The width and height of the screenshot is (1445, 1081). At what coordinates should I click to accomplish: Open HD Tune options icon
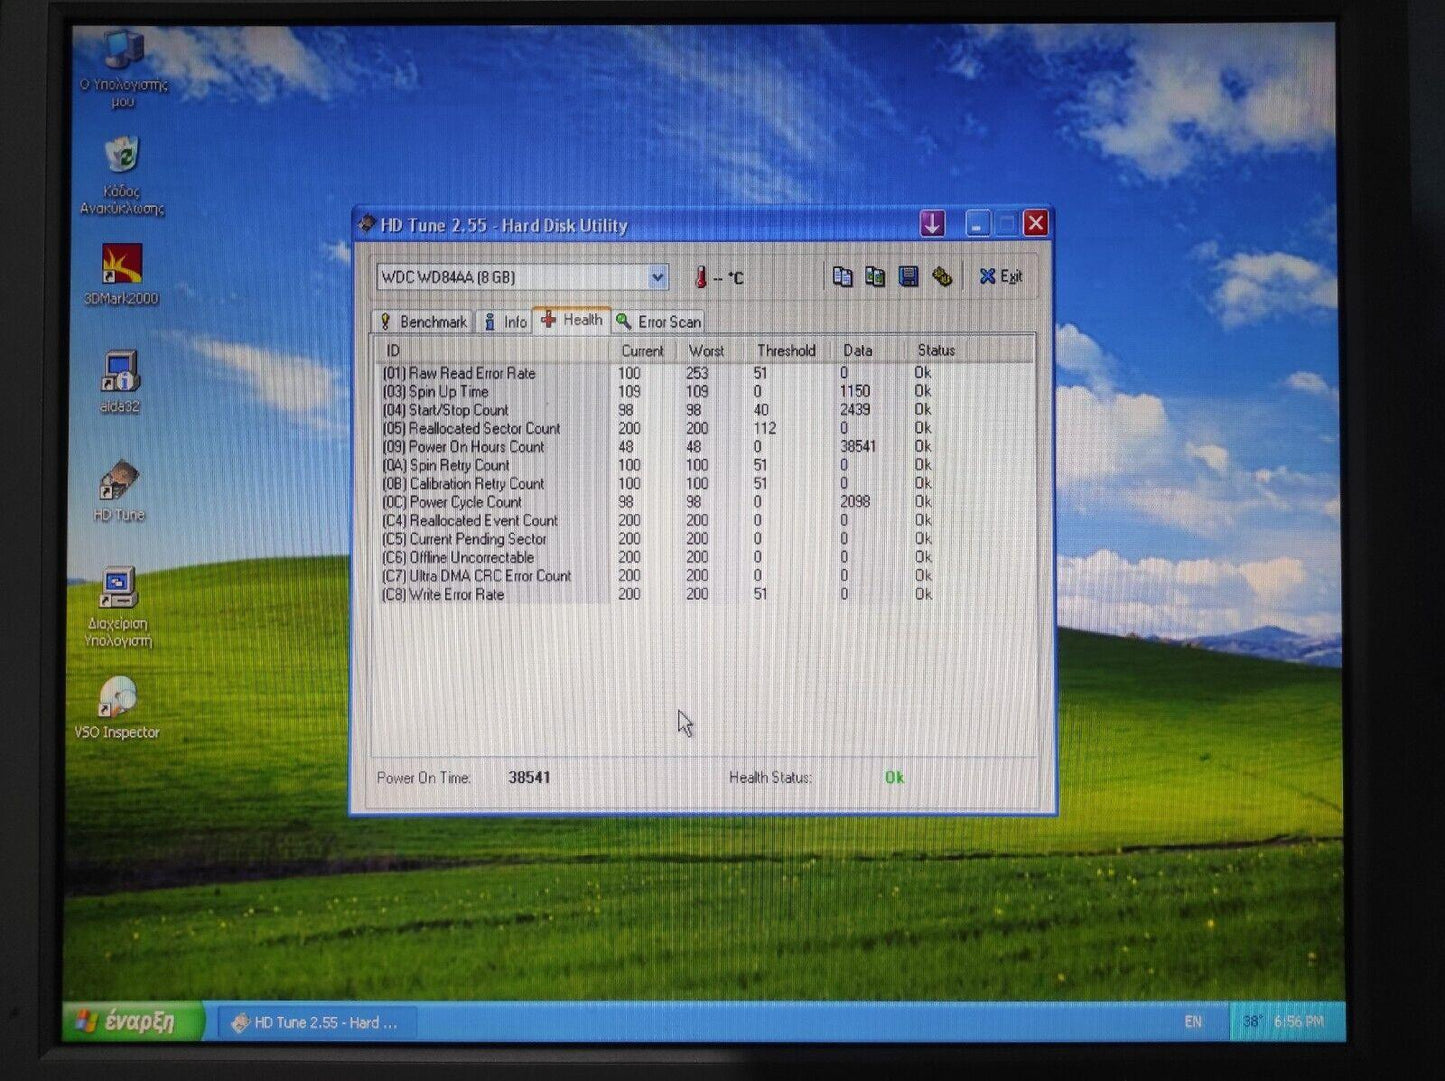tap(941, 277)
